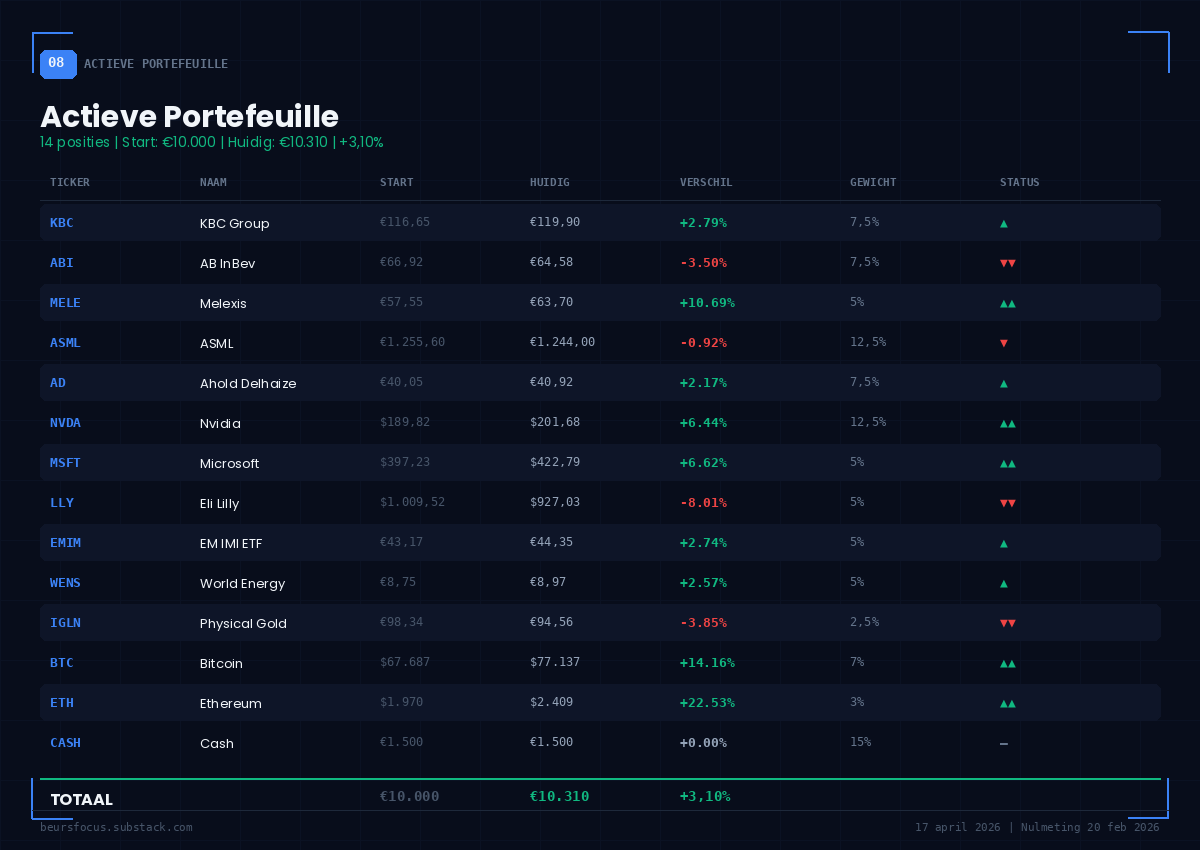Click KBC's green up arrow status icon
The height and width of the screenshot is (850, 1200).
pyautogui.click(x=1003, y=222)
